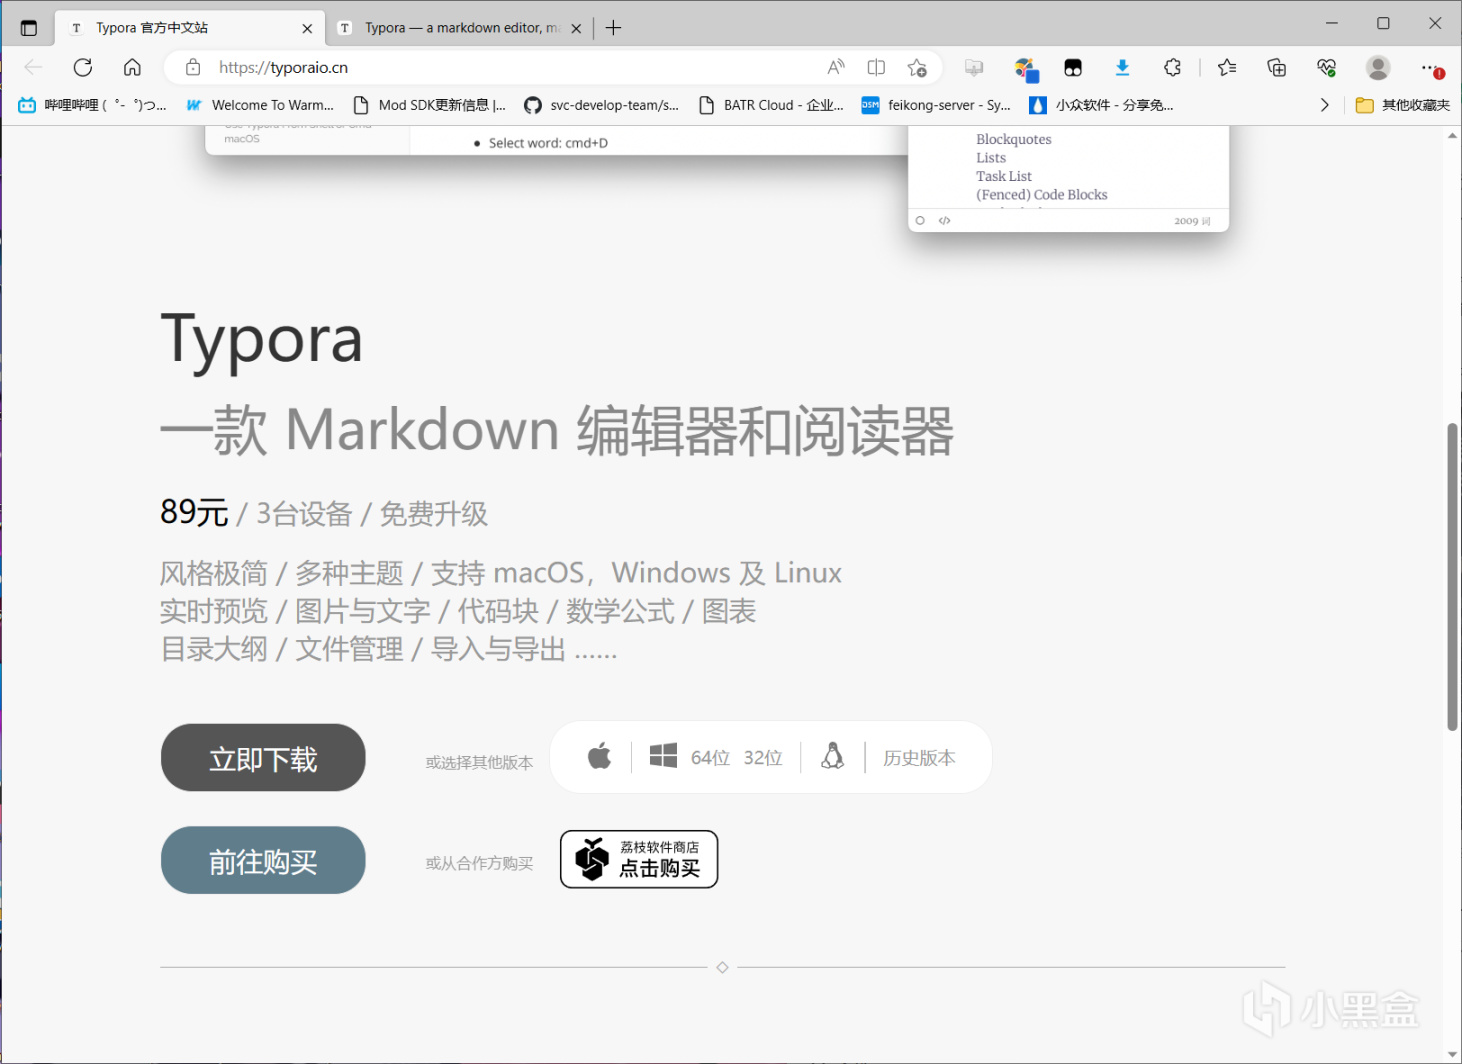Open the blue download manager extension
The image size is (1462, 1064).
1122,67
